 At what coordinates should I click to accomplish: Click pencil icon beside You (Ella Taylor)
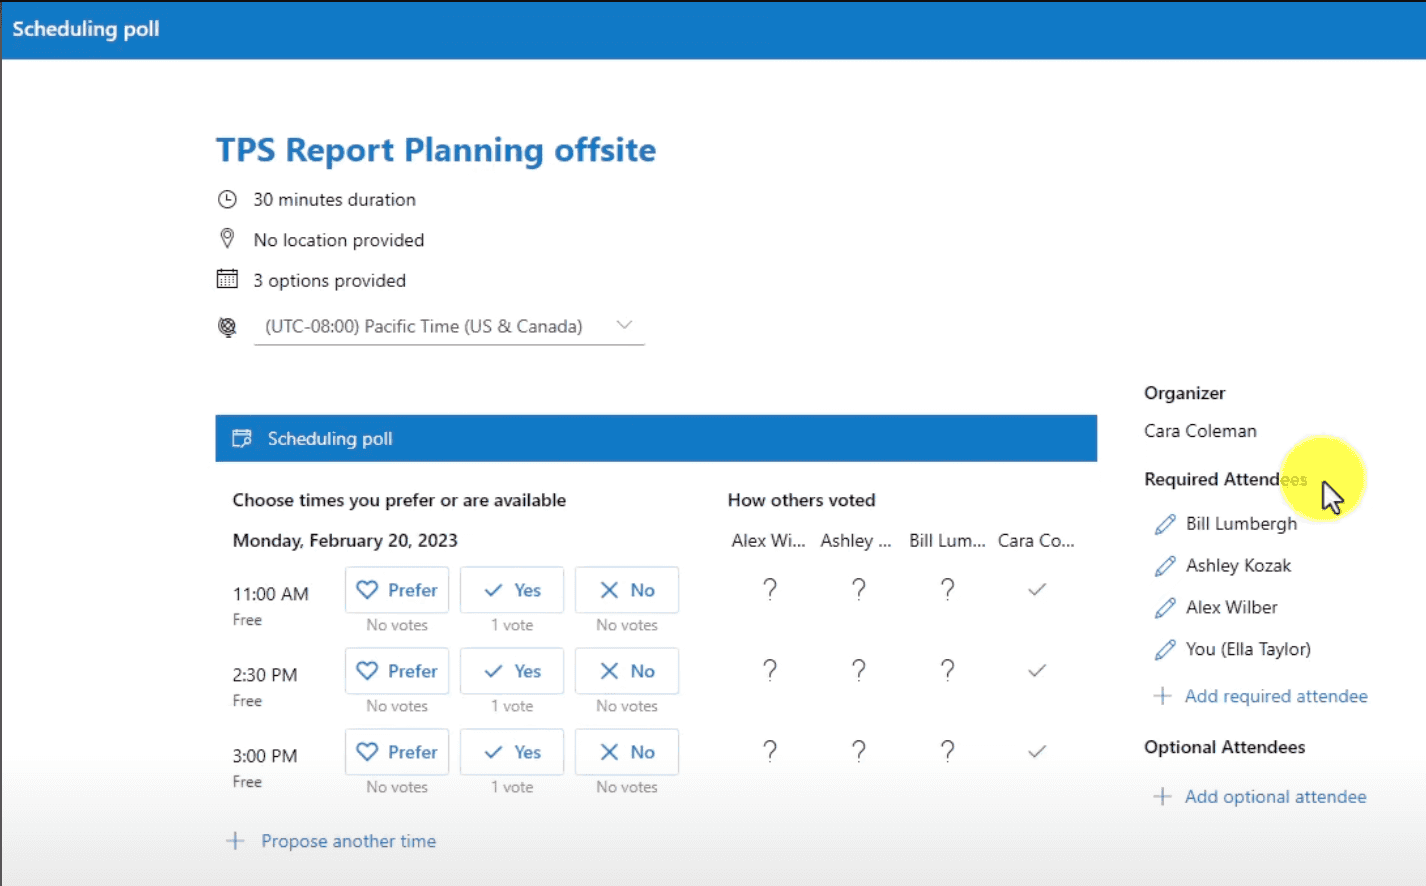click(1165, 650)
